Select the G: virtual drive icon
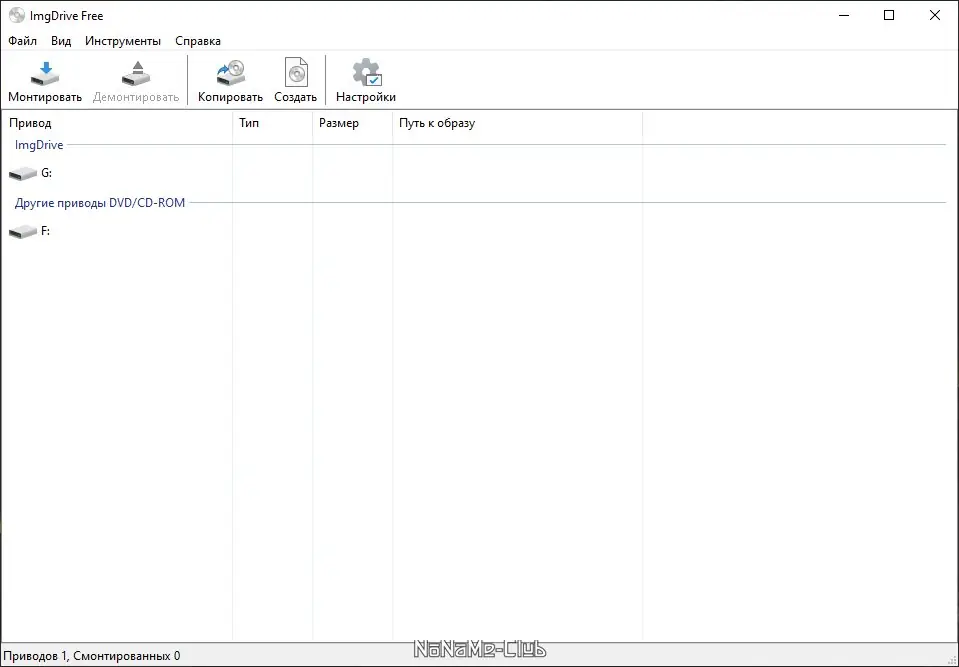 coord(23,174)
